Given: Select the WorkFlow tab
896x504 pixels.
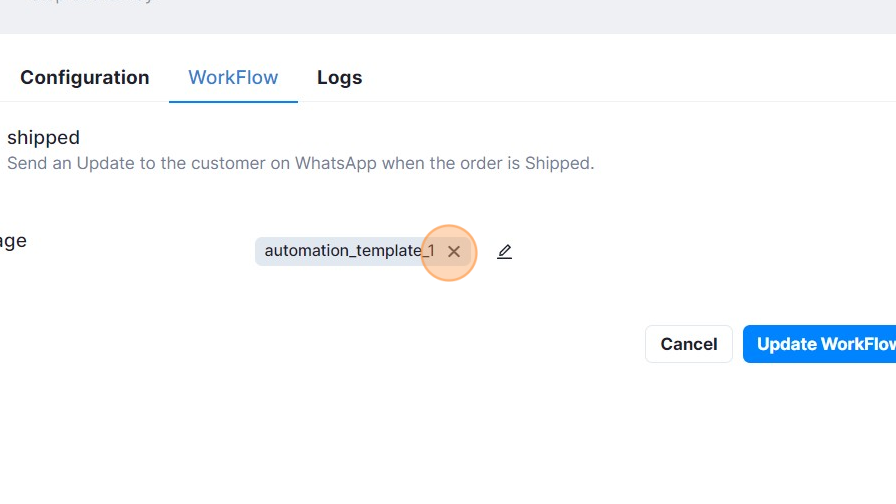Looking at the screenshot, I should [x=233, y=78].
